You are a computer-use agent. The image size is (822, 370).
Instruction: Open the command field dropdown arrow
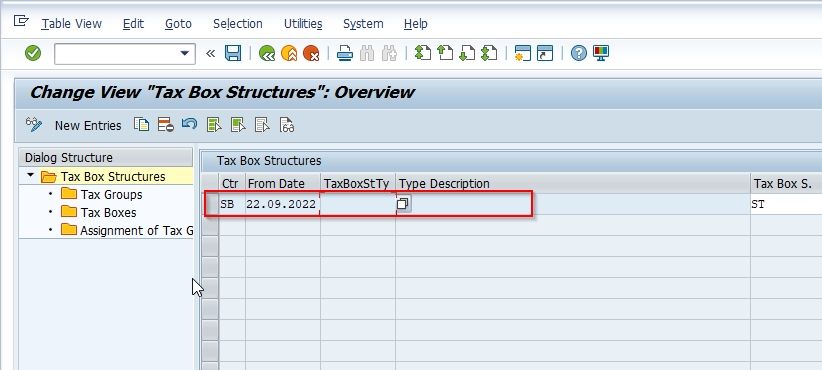(x=184, y=53)
